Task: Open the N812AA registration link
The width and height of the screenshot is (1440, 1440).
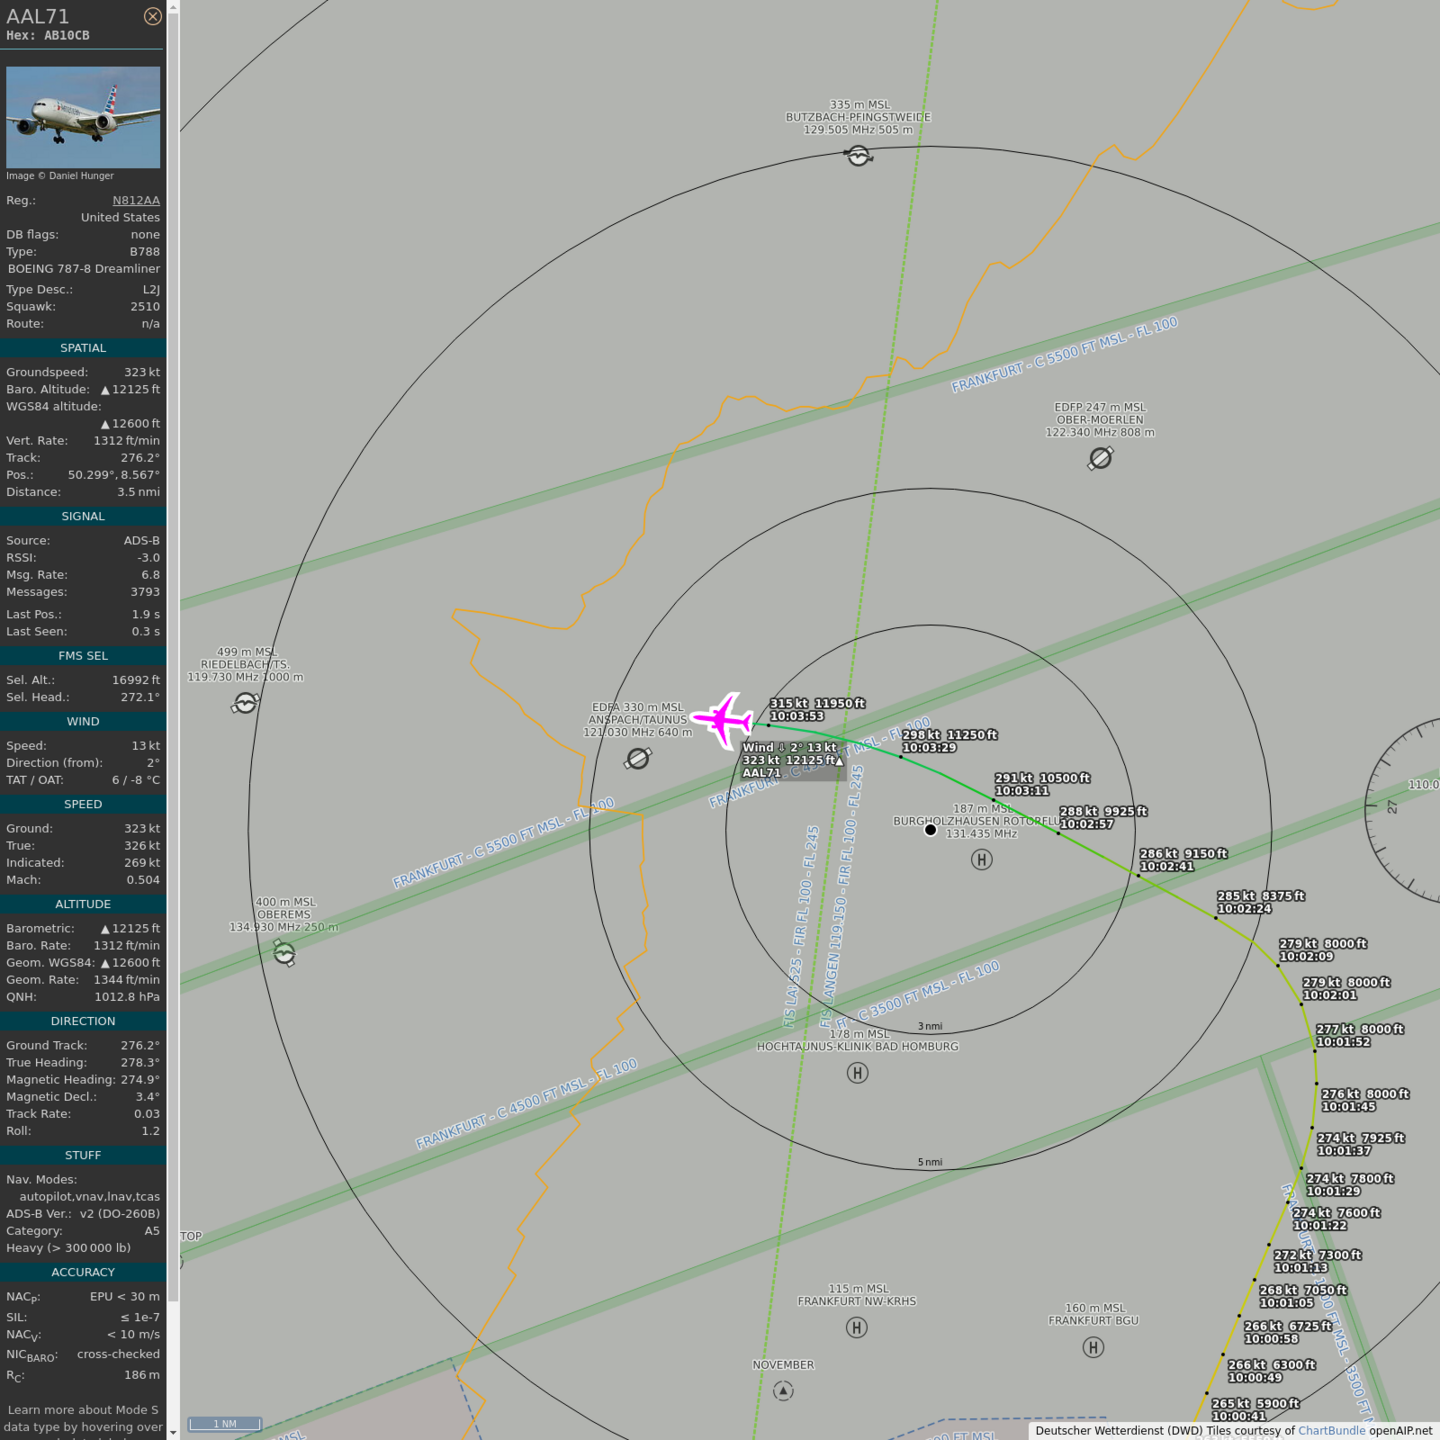Action: pyautogui.click(x=136, y=201)
